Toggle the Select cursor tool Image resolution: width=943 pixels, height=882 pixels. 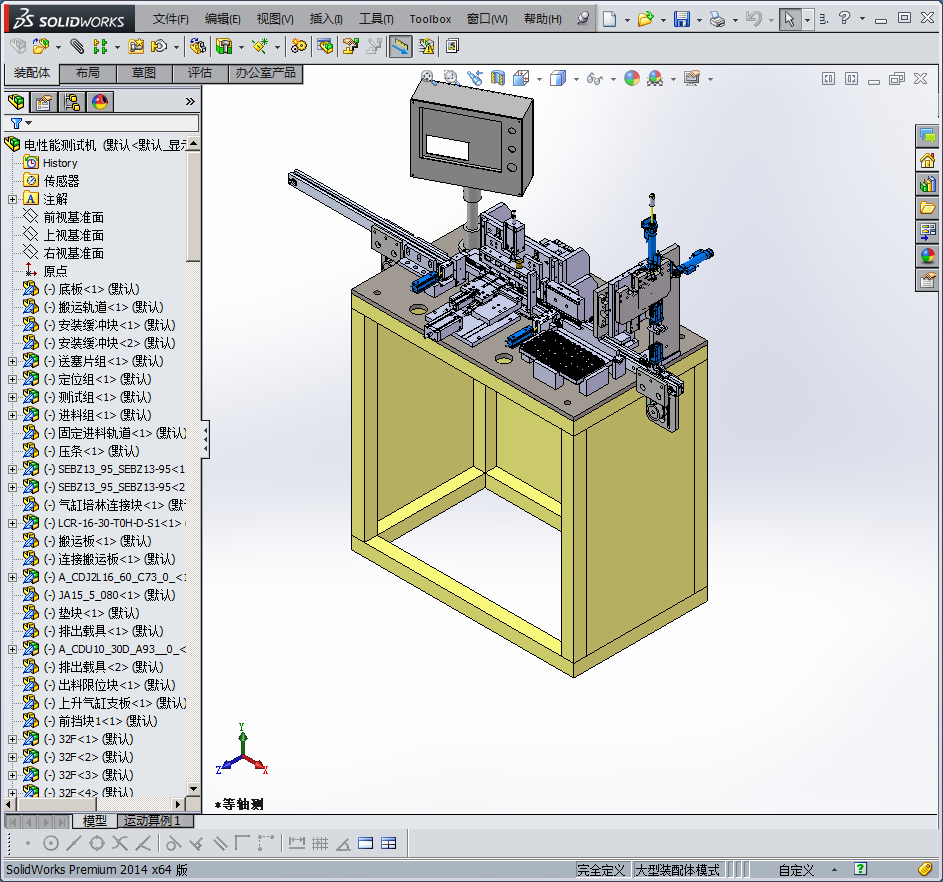(x=789, y=19)
